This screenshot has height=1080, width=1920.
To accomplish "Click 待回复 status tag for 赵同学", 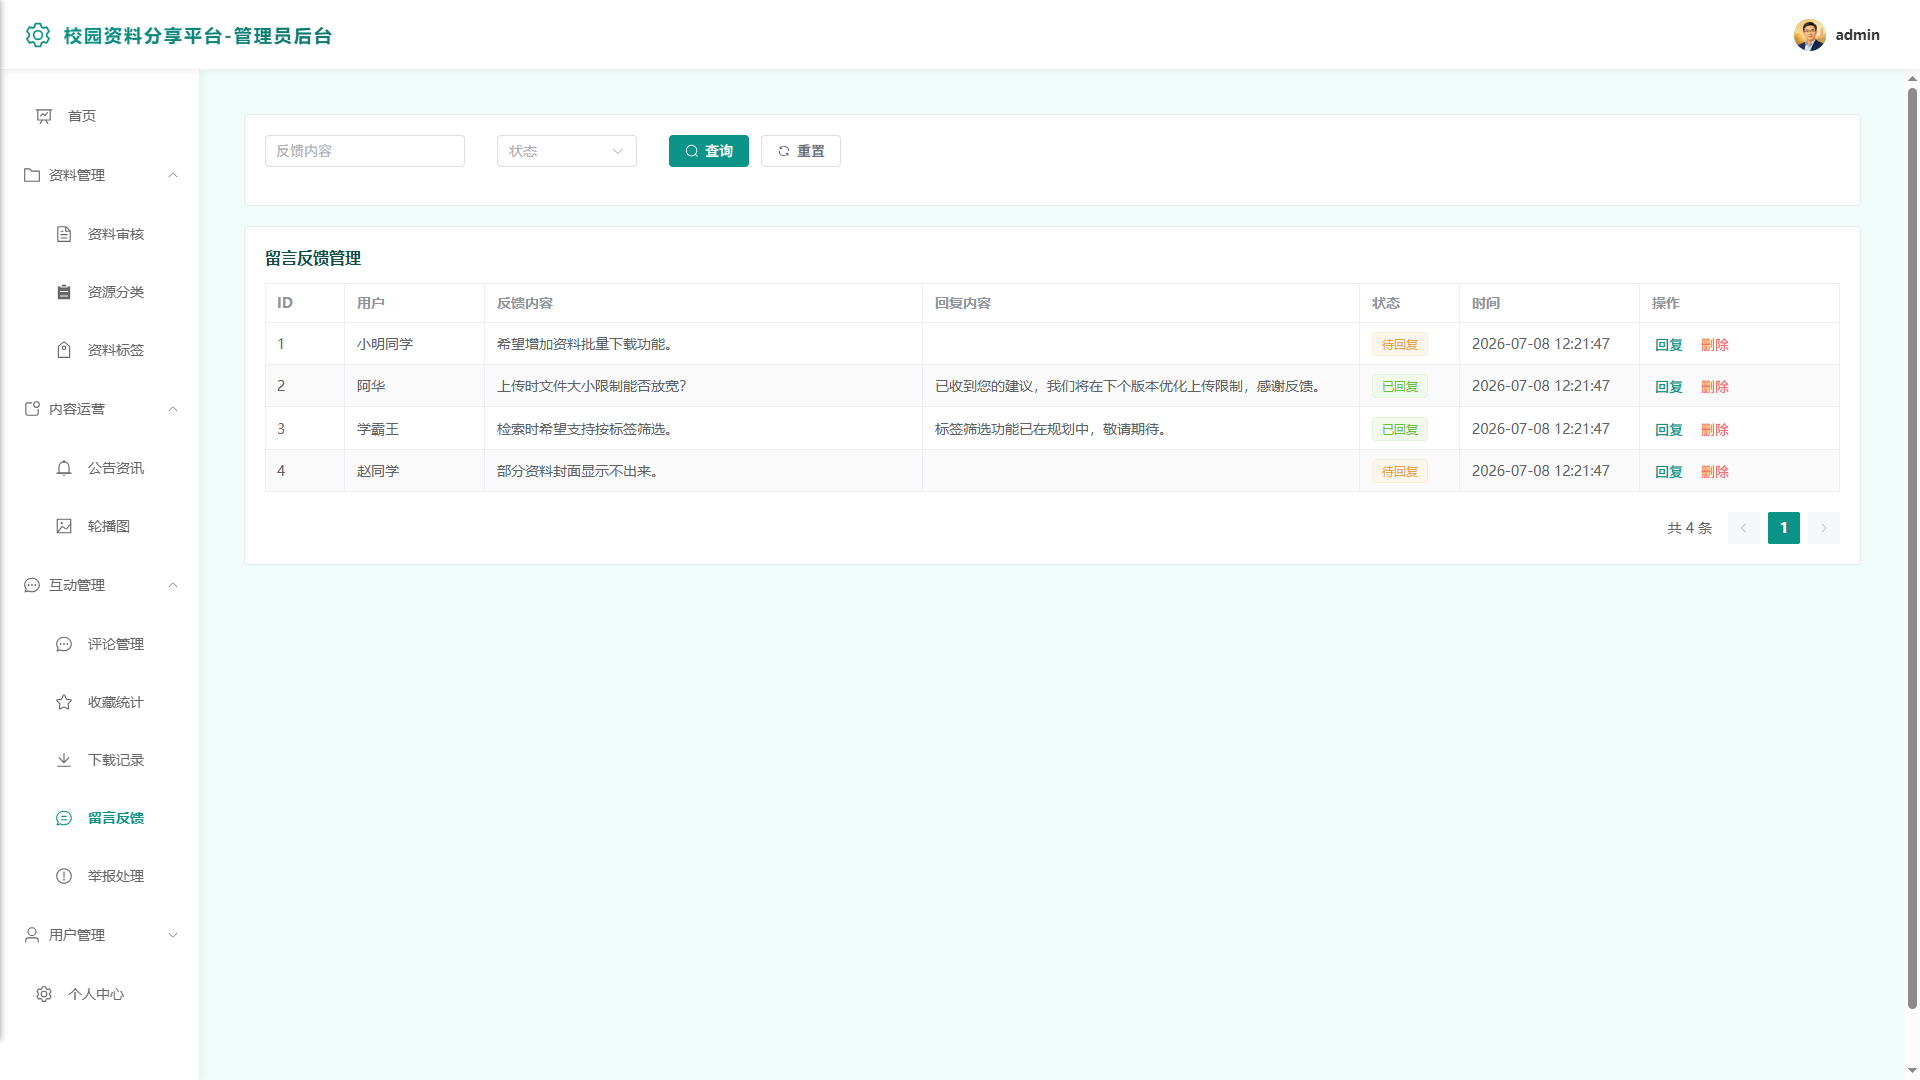I will click(1400, 472).
